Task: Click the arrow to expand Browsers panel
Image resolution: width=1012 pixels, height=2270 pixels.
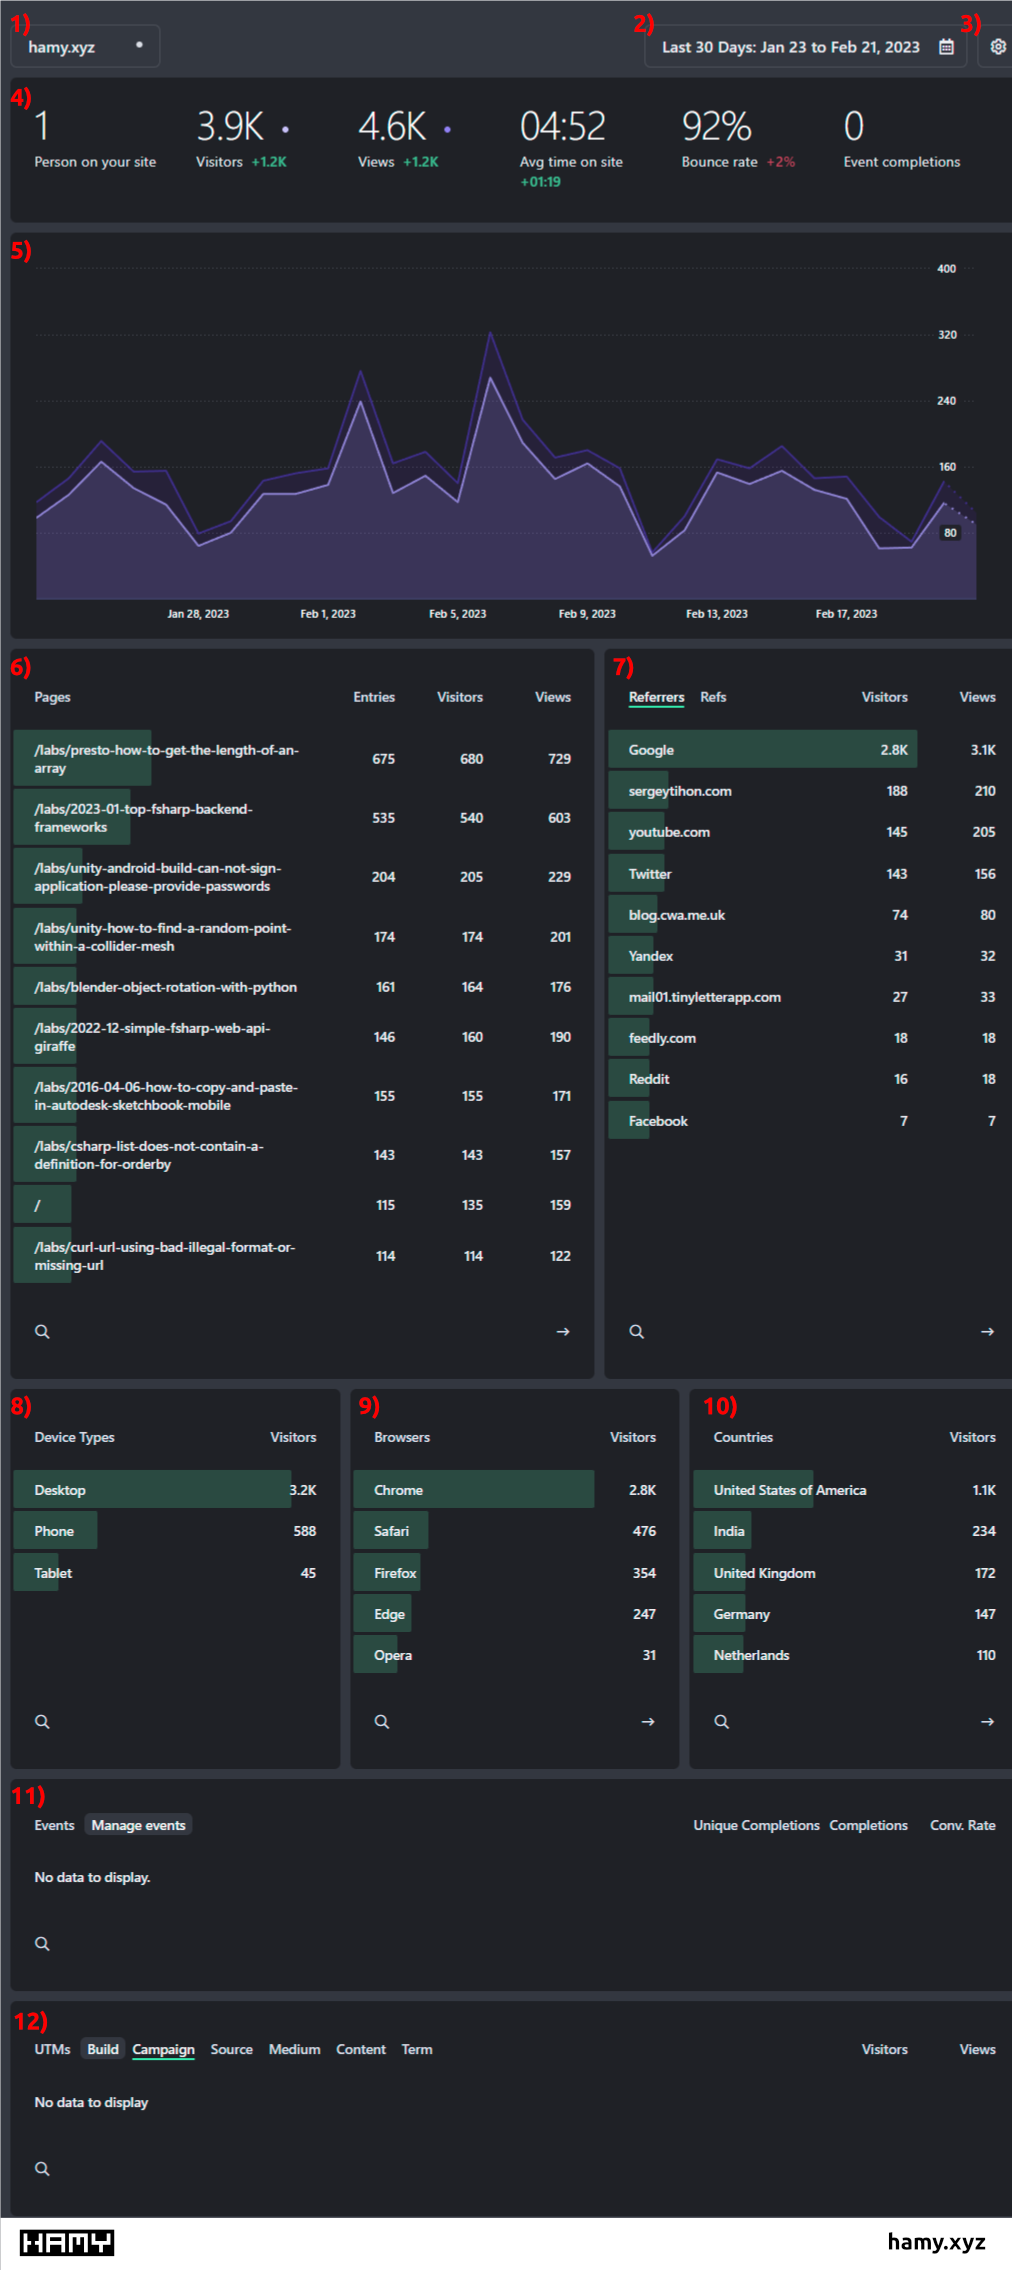Action: coord(648,1721)
